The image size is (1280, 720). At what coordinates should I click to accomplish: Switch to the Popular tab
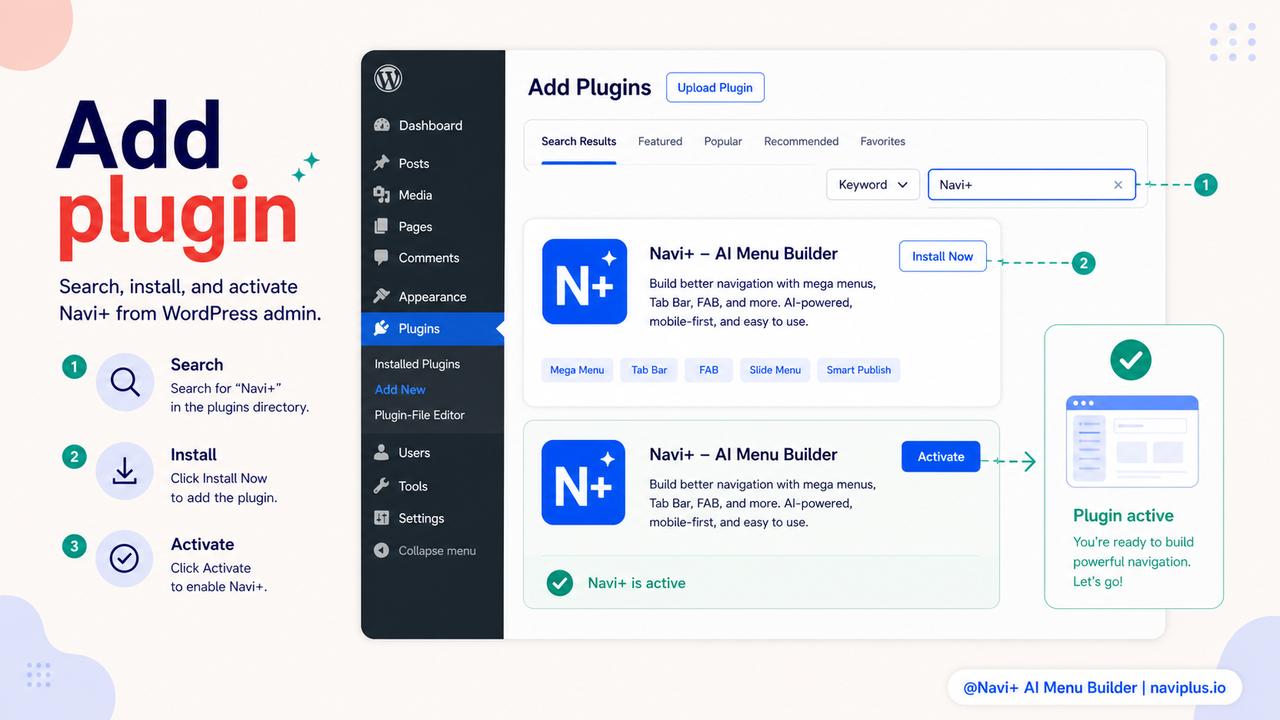(723, 141)
